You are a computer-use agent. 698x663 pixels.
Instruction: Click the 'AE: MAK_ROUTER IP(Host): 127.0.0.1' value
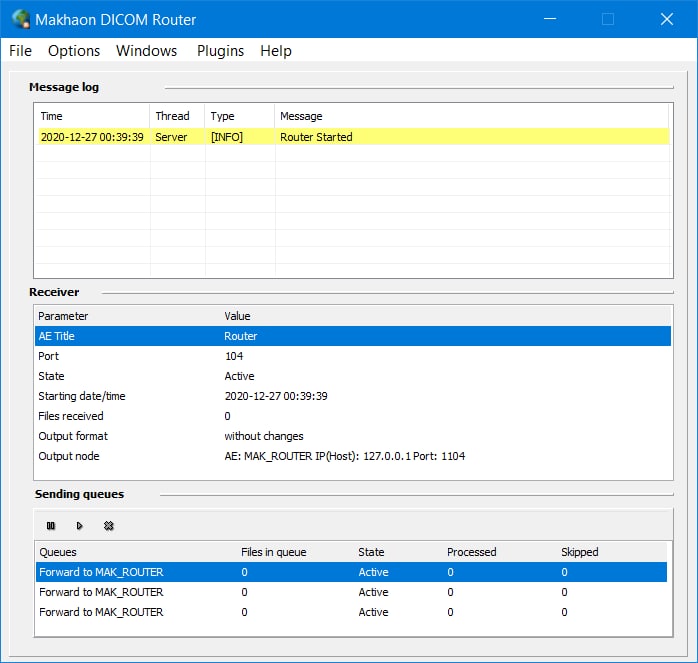345,456
